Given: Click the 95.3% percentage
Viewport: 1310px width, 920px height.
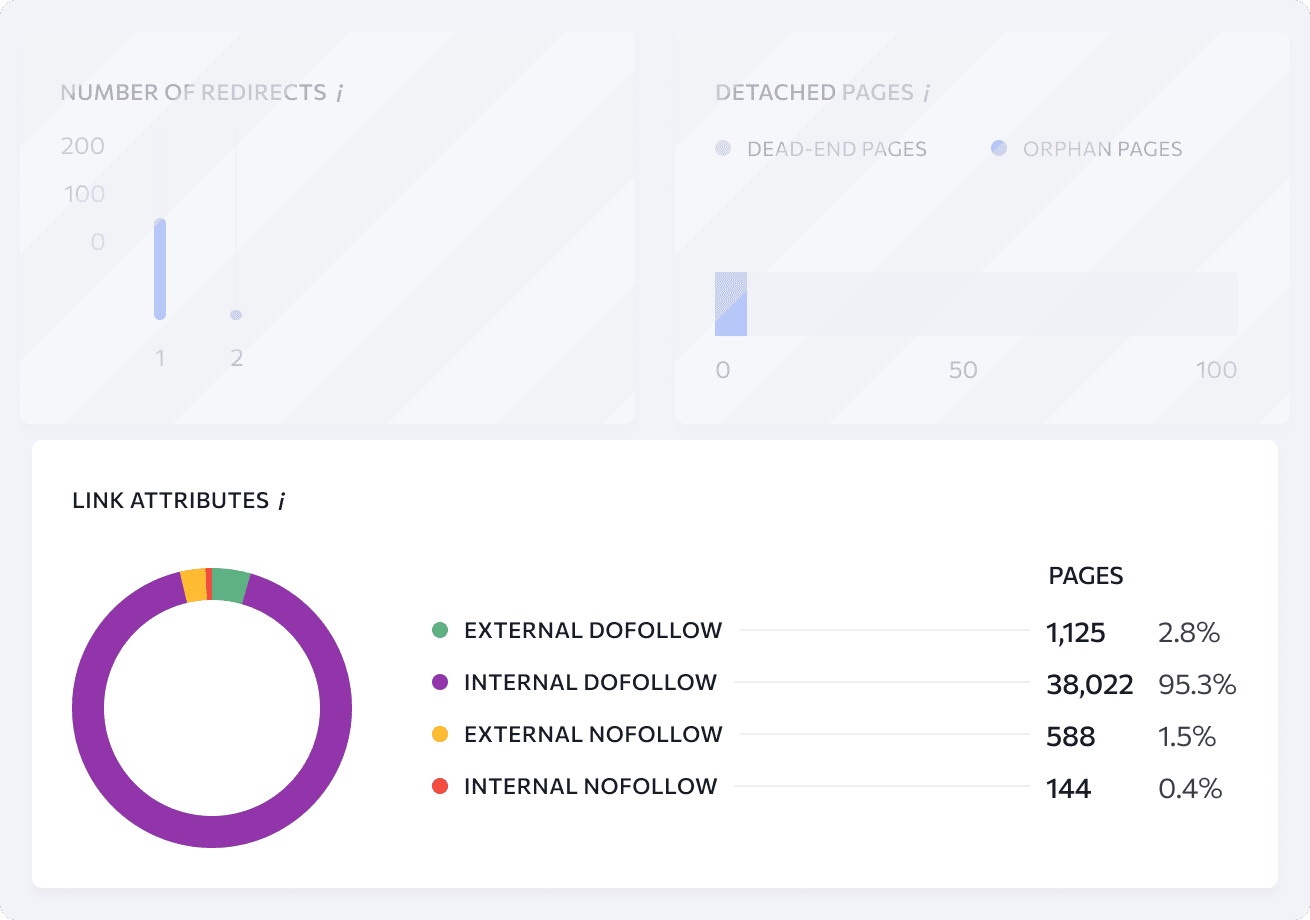Looking at the screenshot, I should tap(1197, 685).
